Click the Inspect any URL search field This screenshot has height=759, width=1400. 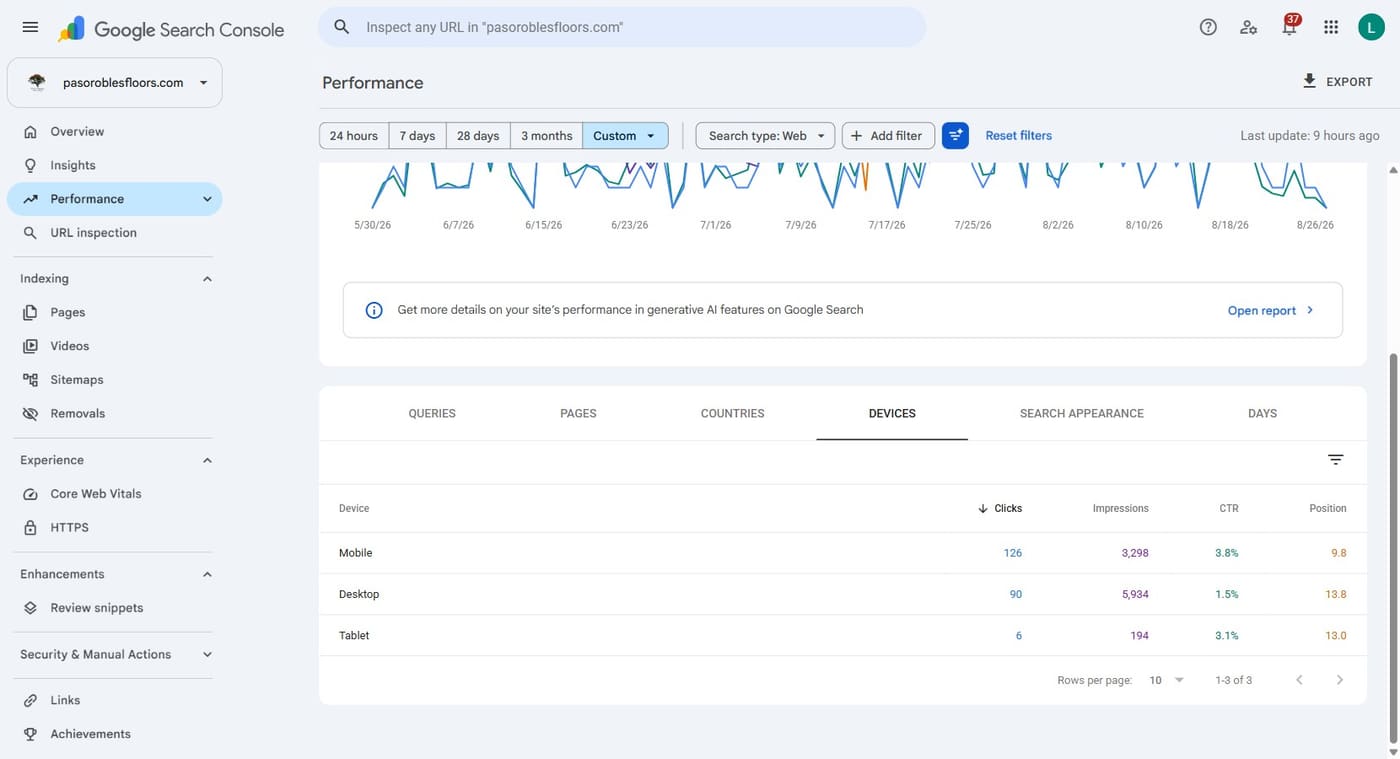coord(622,27)
